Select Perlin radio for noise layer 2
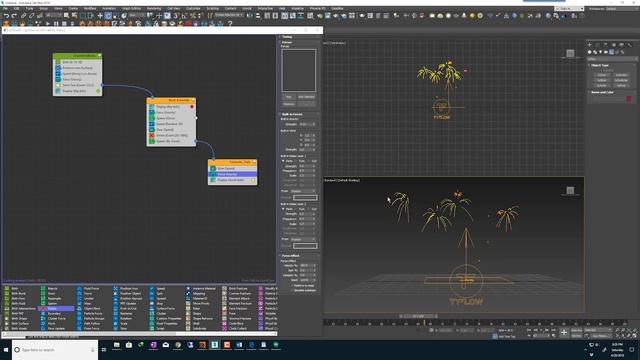640x360 pixels. [283, 209]
